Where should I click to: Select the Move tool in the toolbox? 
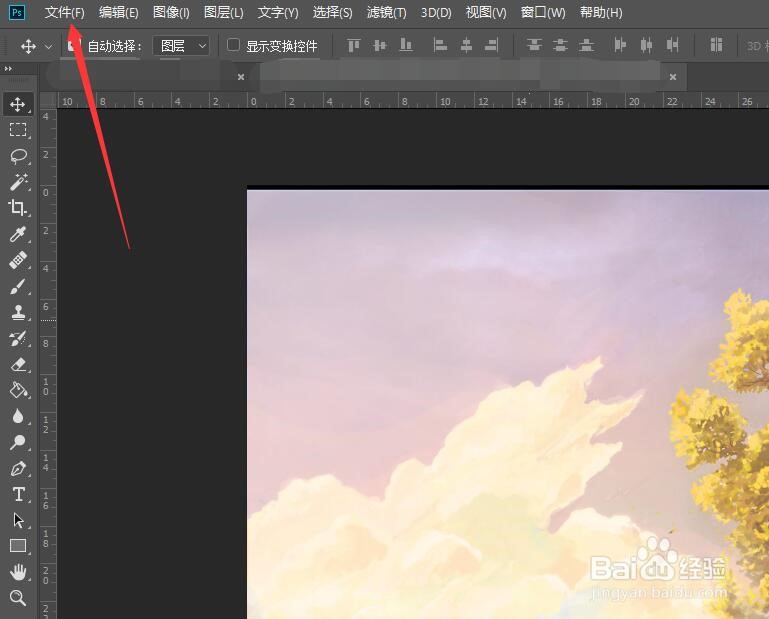point(18,104)
